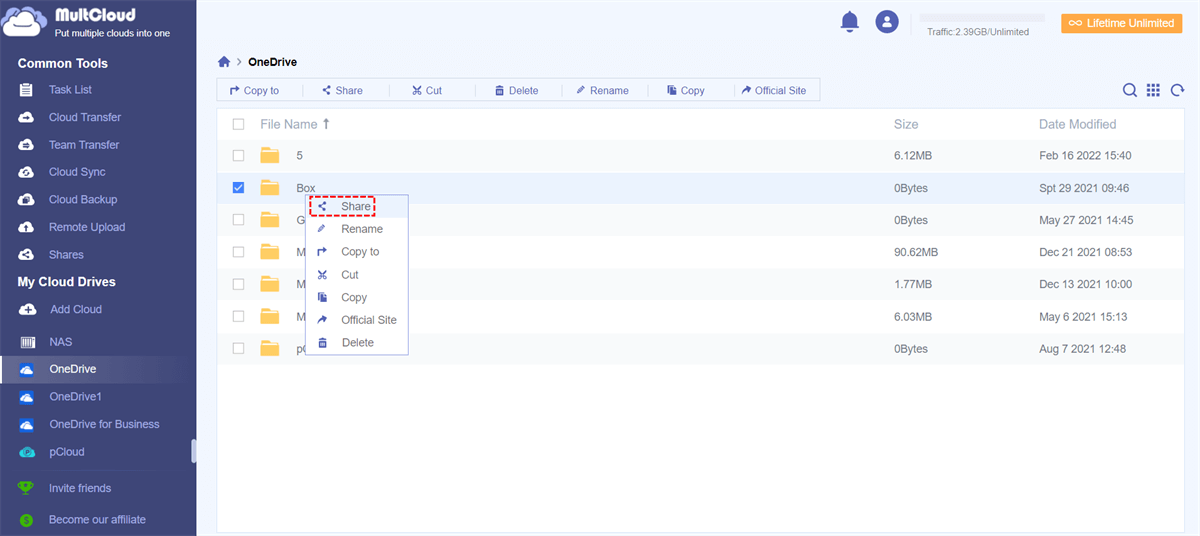Click the sidebar scrollbar handle

coord(194,451)
